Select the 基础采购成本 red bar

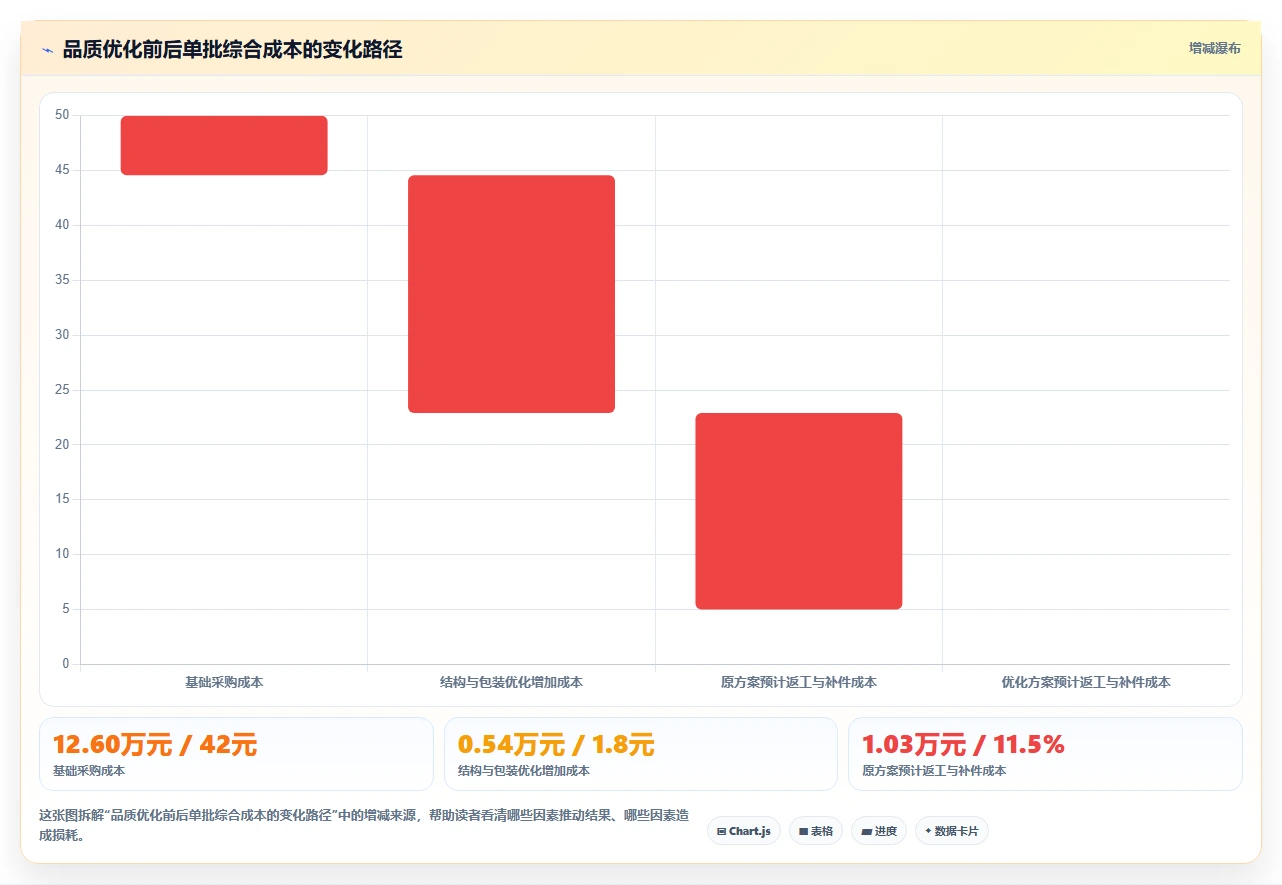coord(224,145)
